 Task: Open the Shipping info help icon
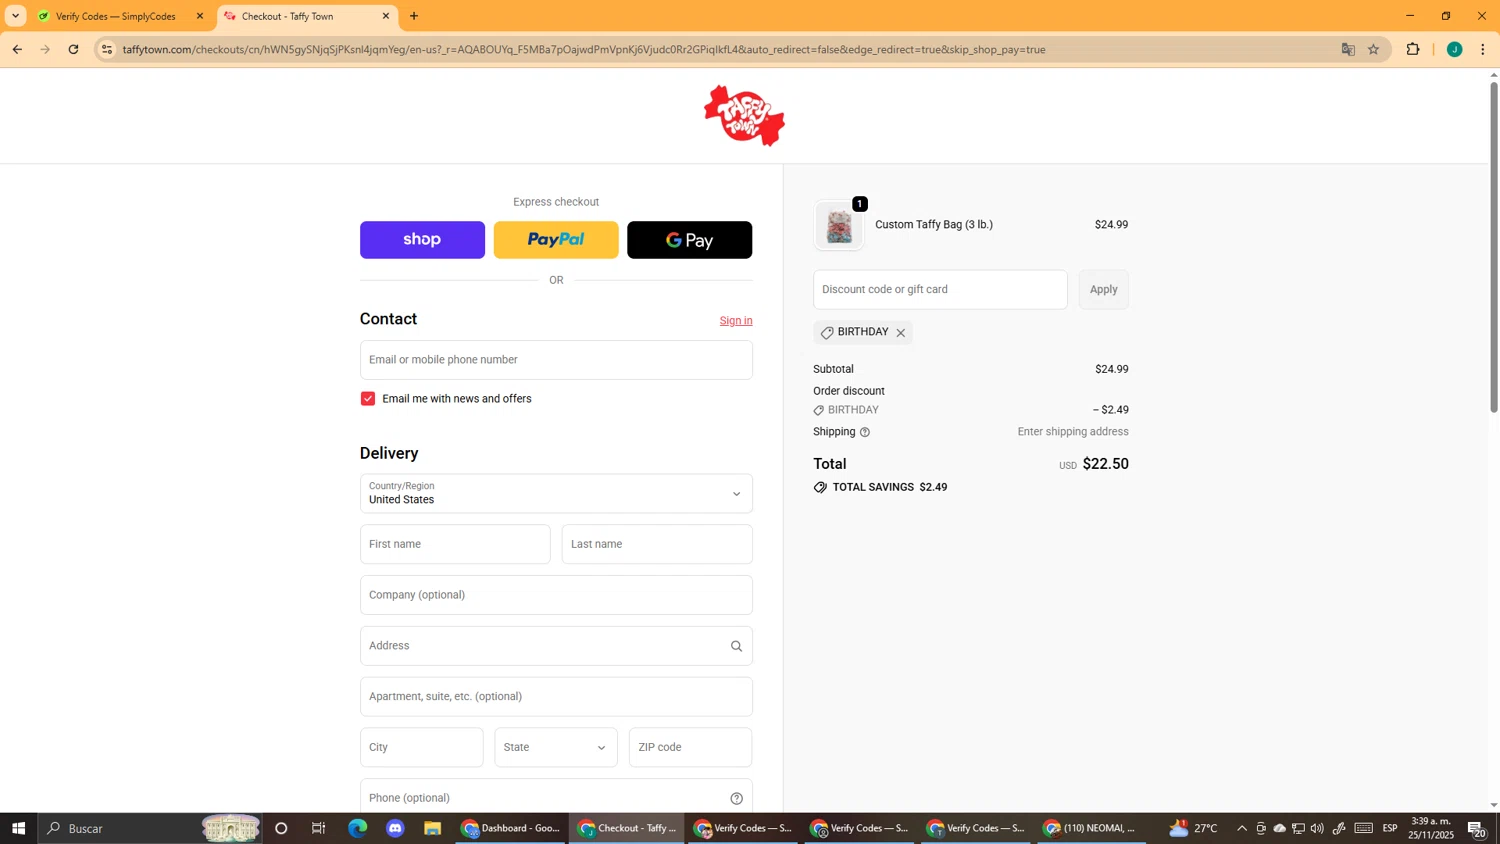pyautogui.click(x=865, y=432)
